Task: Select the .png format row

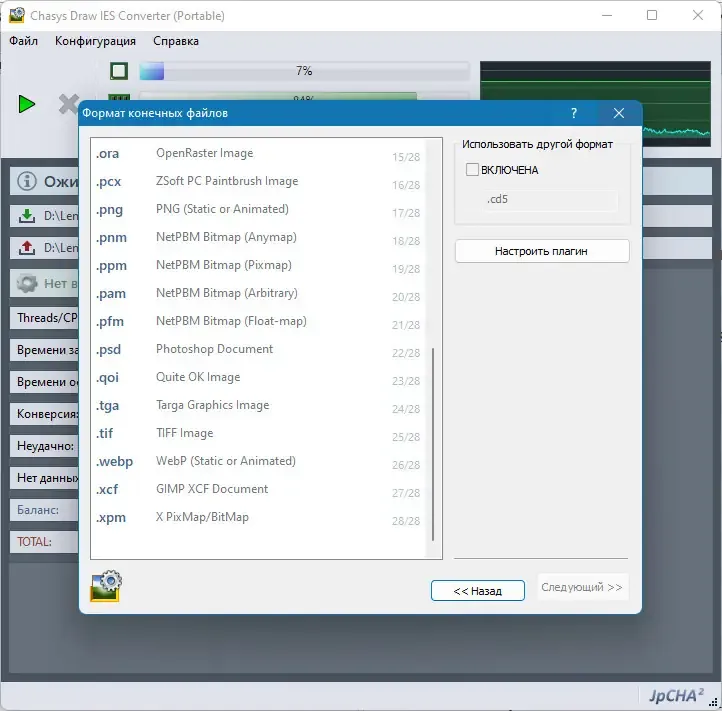Action: (x=258, y=210)
